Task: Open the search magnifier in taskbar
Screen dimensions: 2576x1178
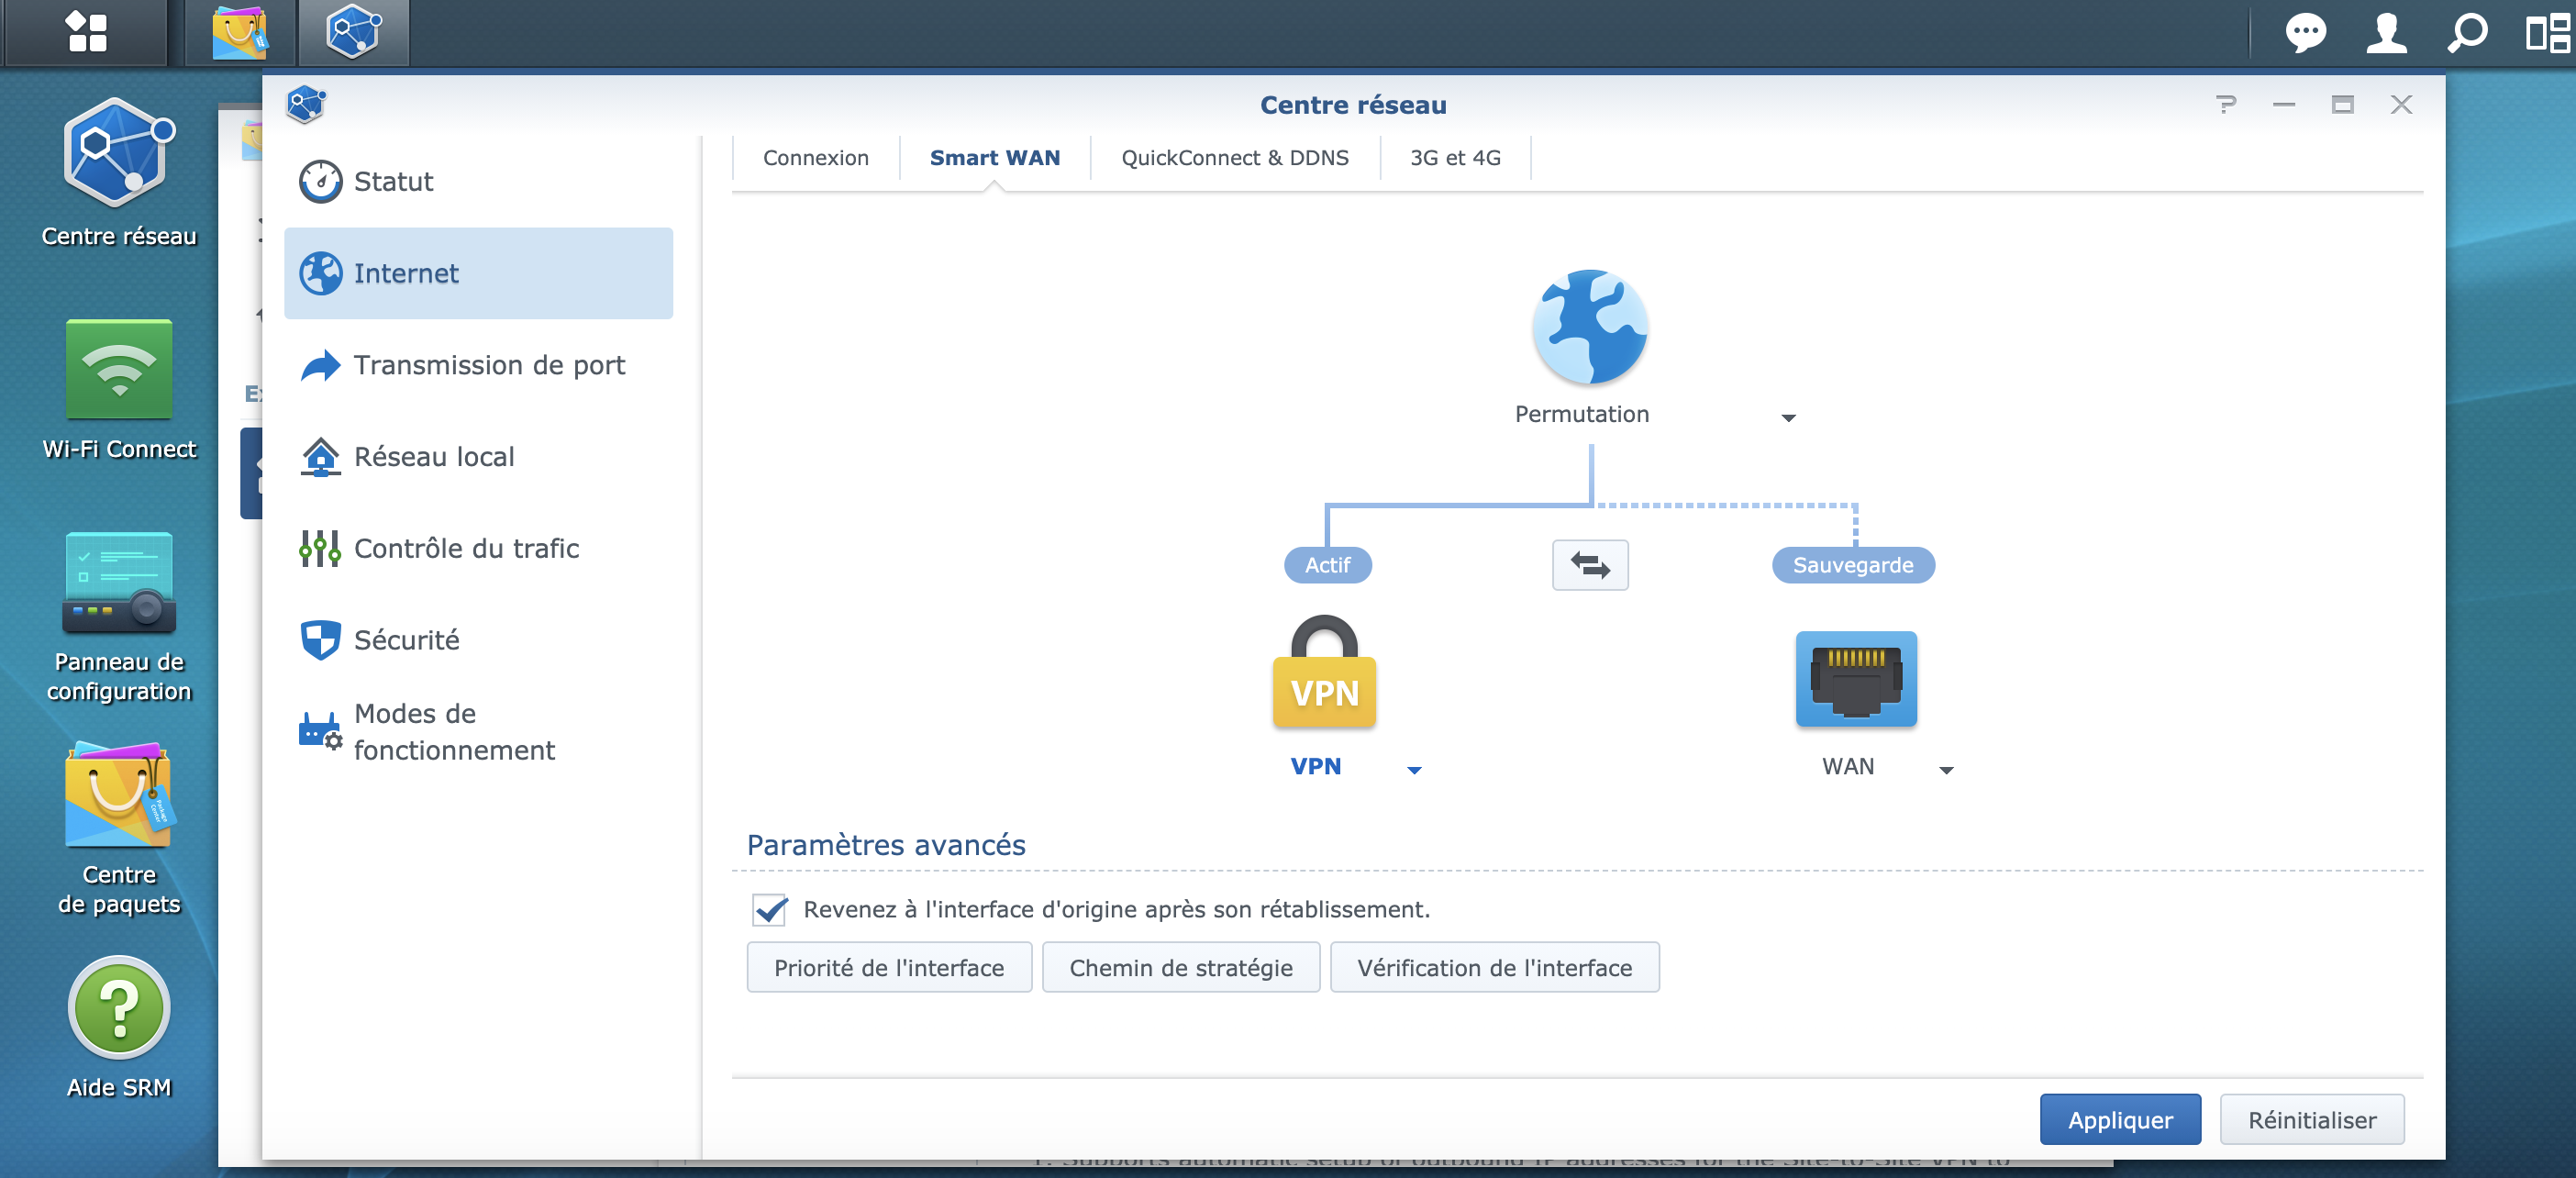Action: point(2467,32)
